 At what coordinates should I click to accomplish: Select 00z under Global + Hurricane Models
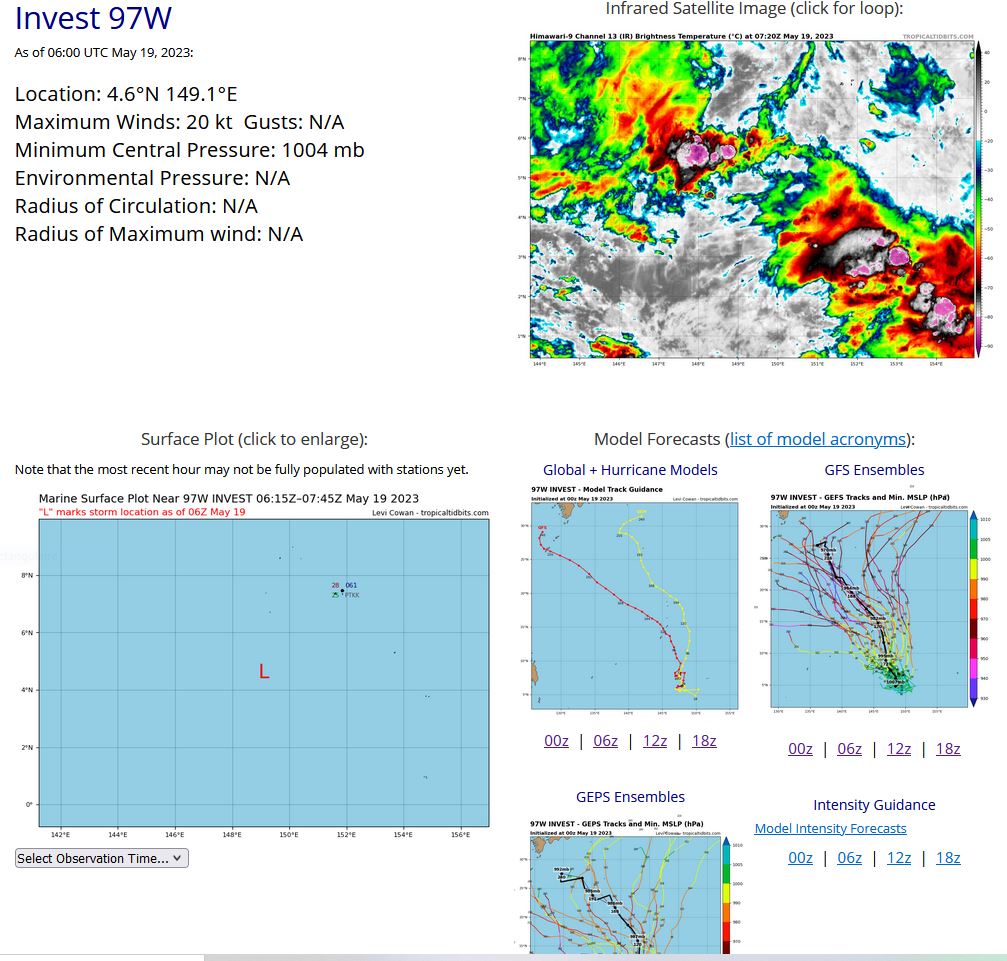(x=556, y=741)
